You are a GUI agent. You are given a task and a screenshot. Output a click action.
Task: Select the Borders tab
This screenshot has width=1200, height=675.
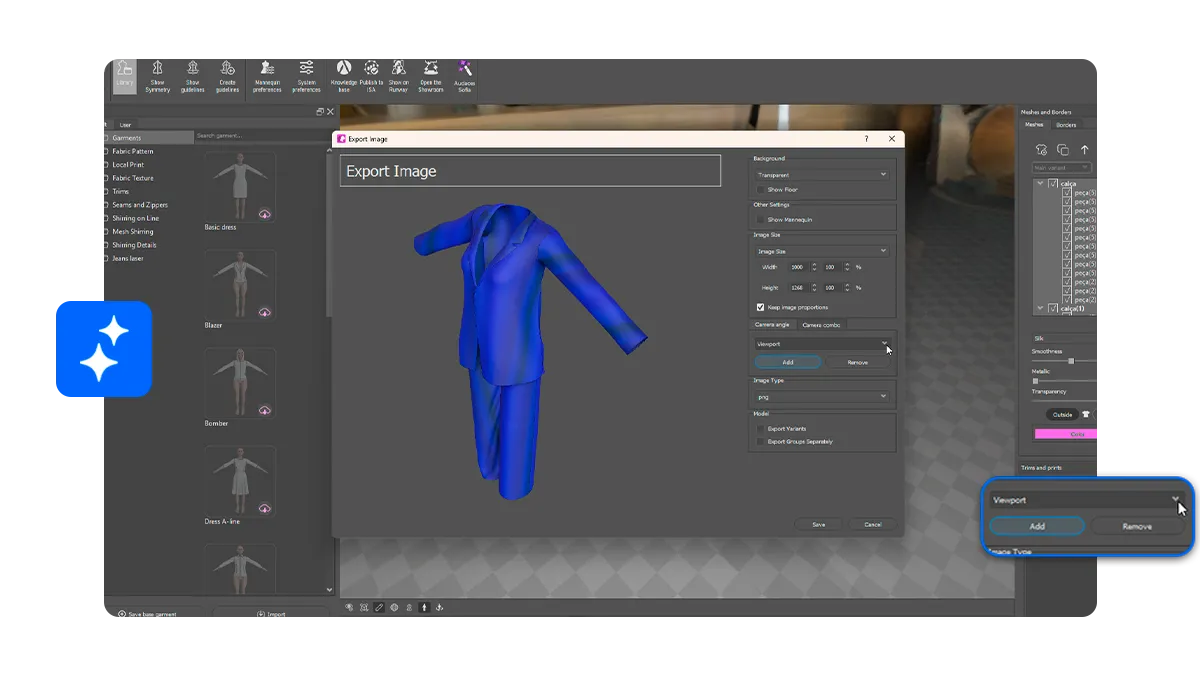(x=1066, y=125)
